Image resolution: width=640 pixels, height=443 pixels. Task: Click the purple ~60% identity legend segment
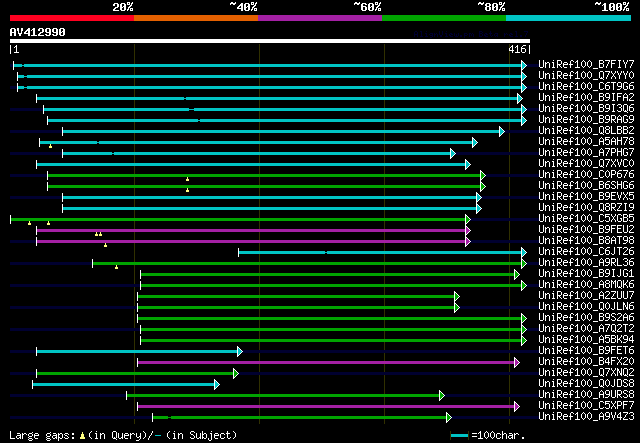pos(320,18)
